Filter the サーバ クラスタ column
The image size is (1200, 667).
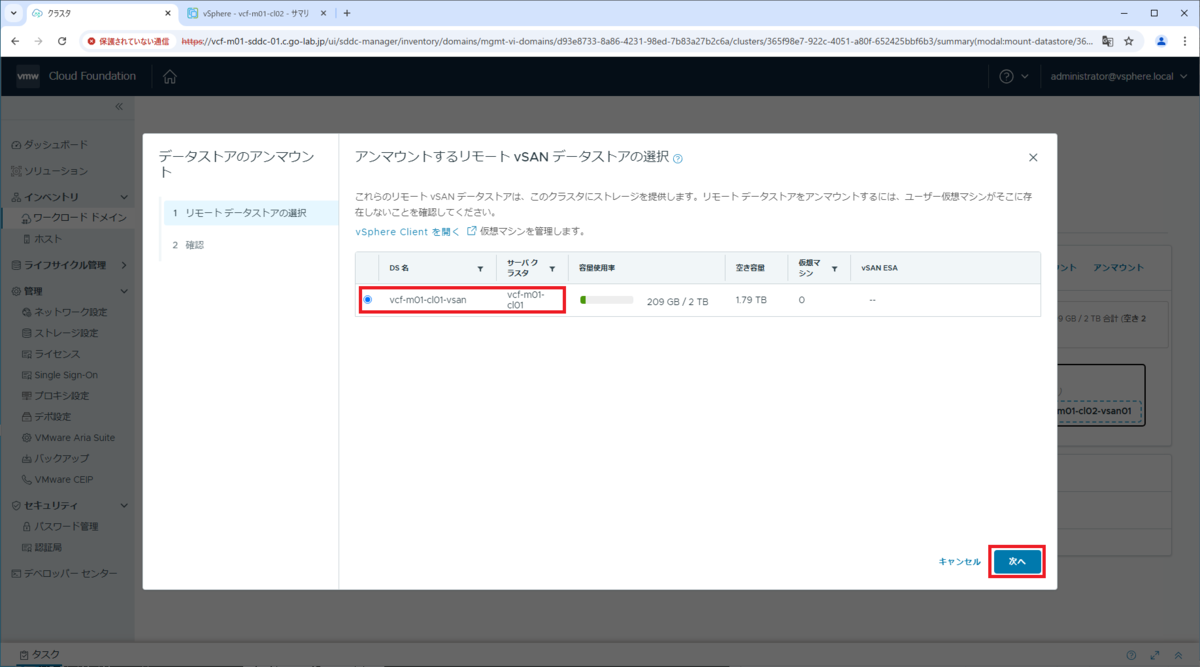[x=552, y=269]
